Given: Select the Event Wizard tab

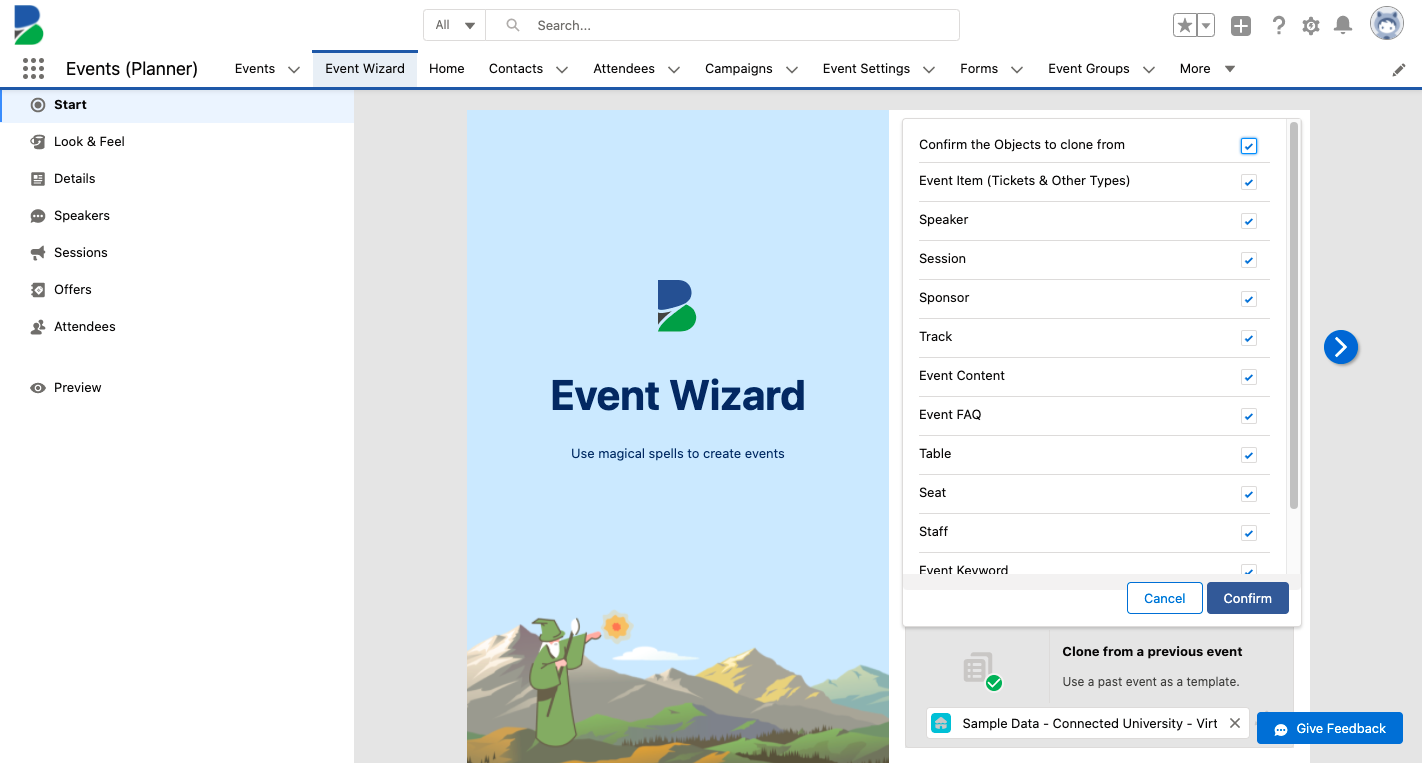Looking at the screenshot, I should click(365, 69).
